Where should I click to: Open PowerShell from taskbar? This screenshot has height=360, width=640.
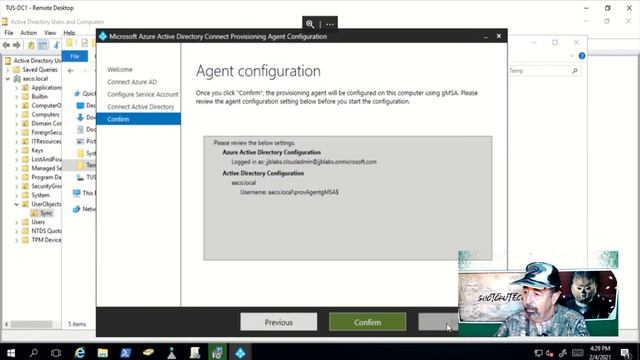[x=126, y=353]
